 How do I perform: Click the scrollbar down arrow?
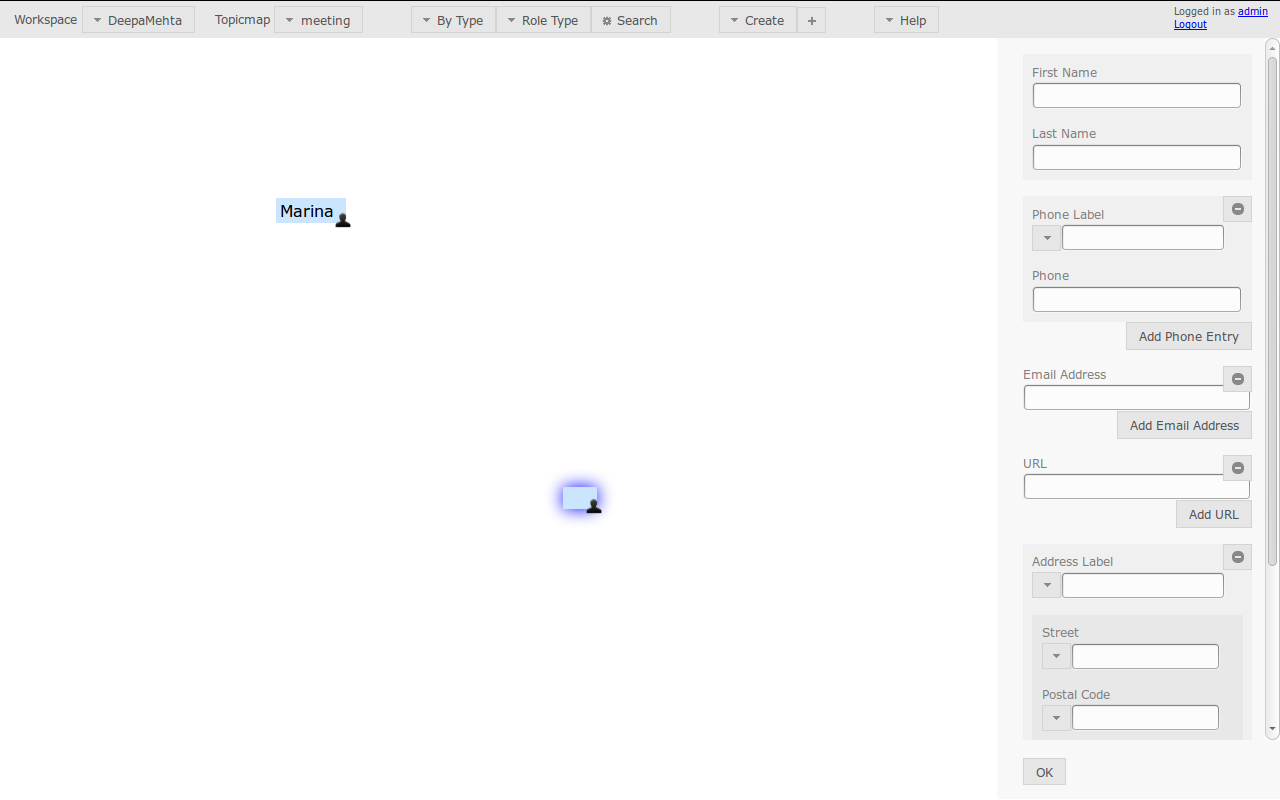[x=1273, y=729]
